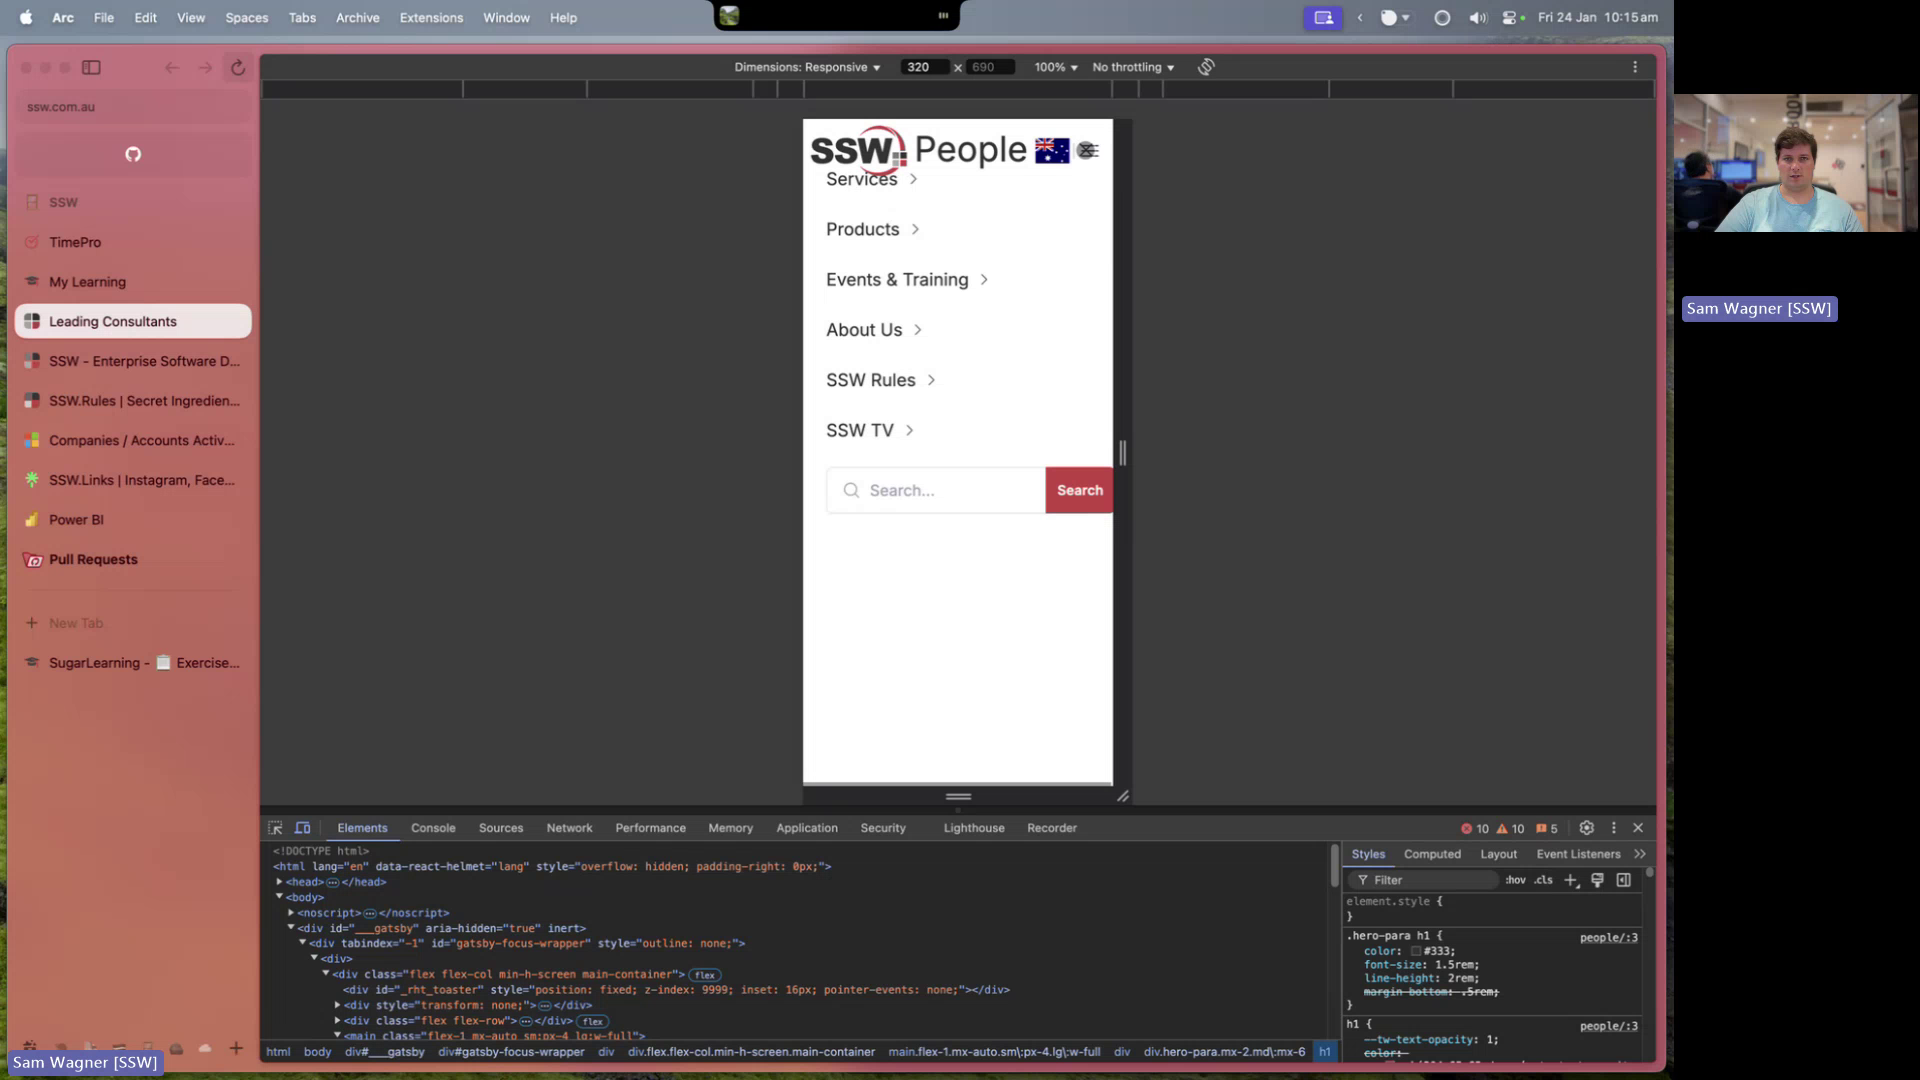Click the reload page icon in toolbar
The height and width of the screenshot is (1080, 1920).
(x=237, y=67)
